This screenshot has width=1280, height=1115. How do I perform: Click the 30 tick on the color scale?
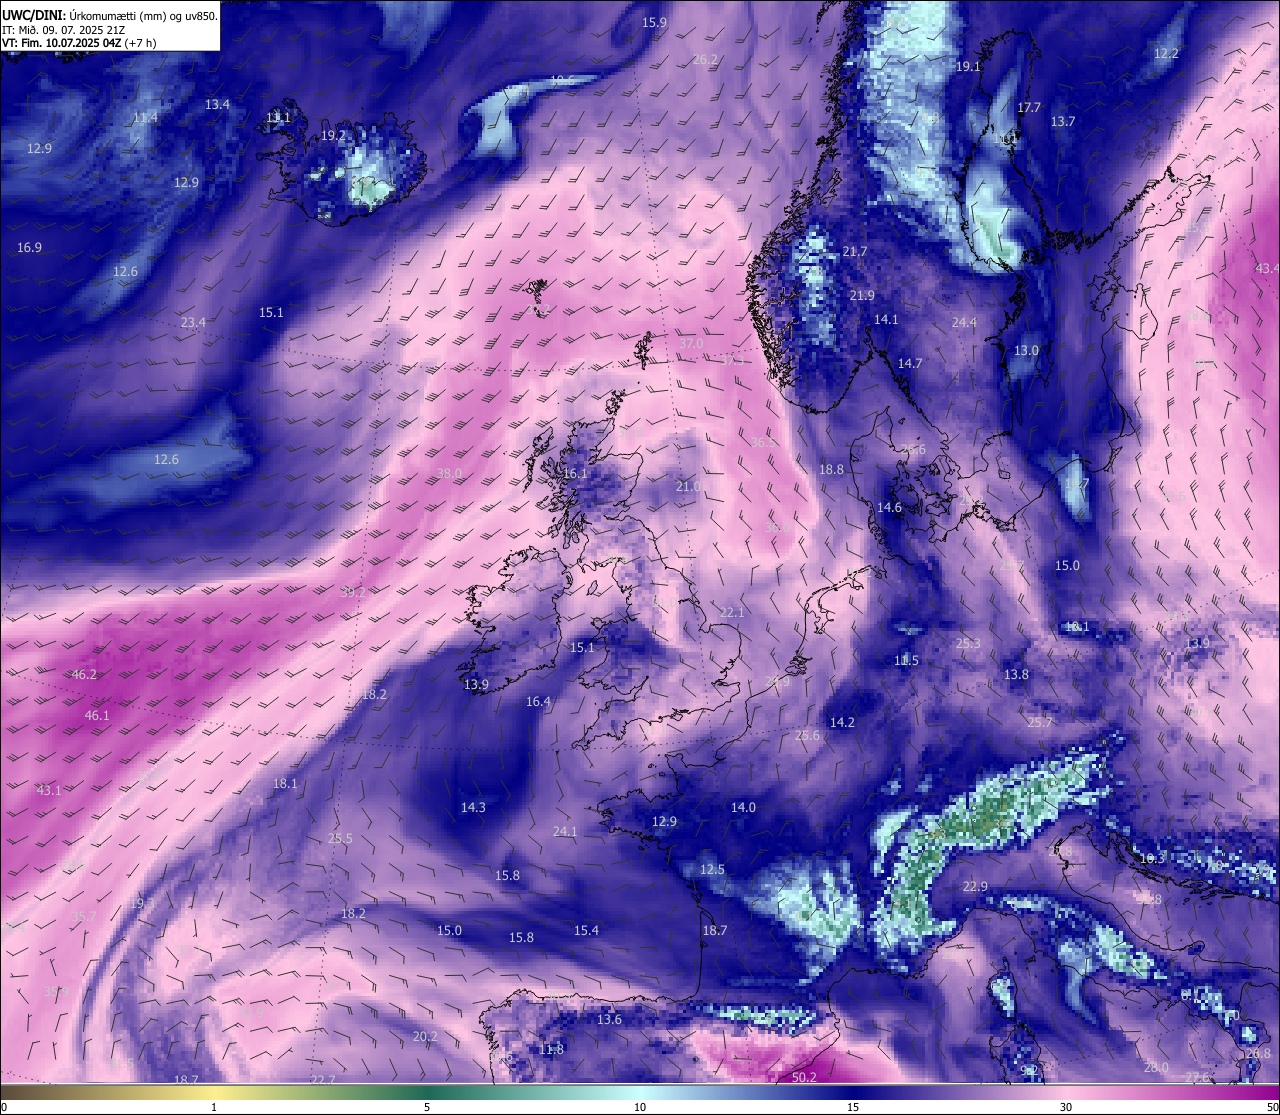(1066, 1107)
